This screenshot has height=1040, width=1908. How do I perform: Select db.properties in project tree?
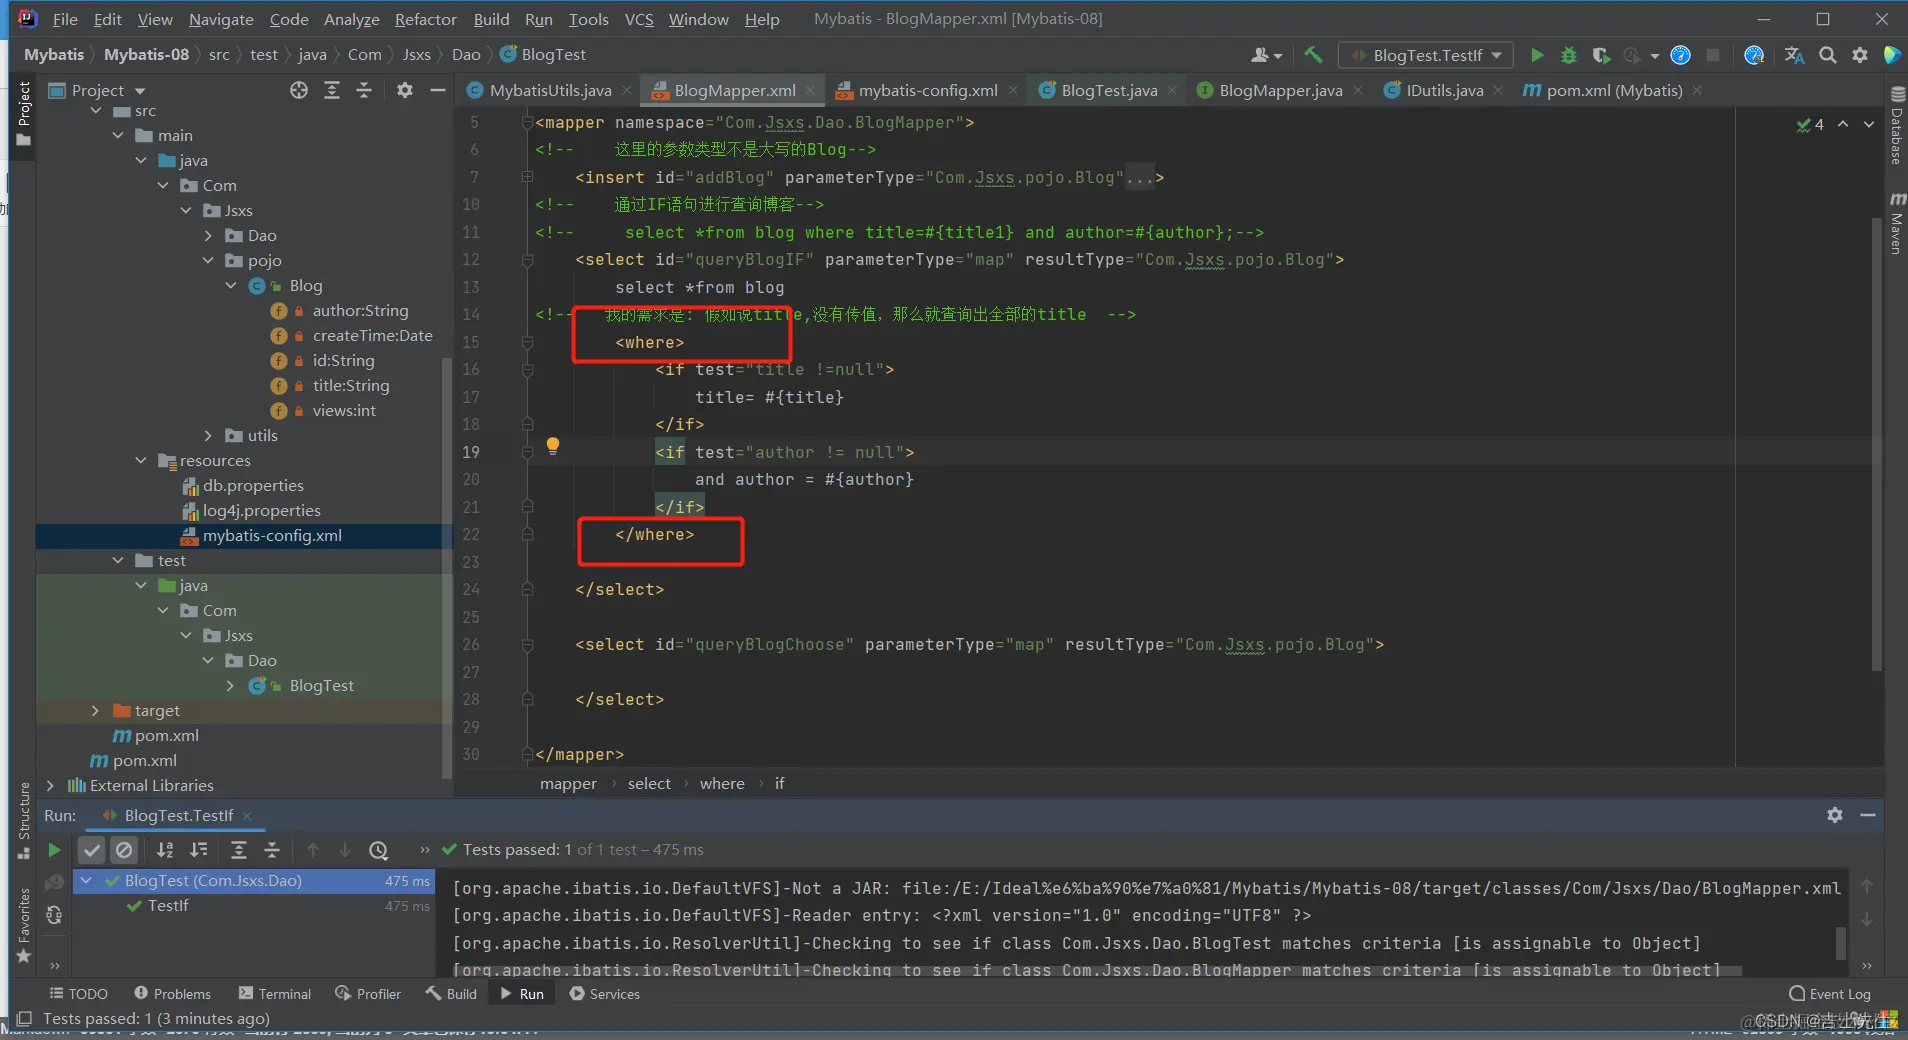[253, 485]
